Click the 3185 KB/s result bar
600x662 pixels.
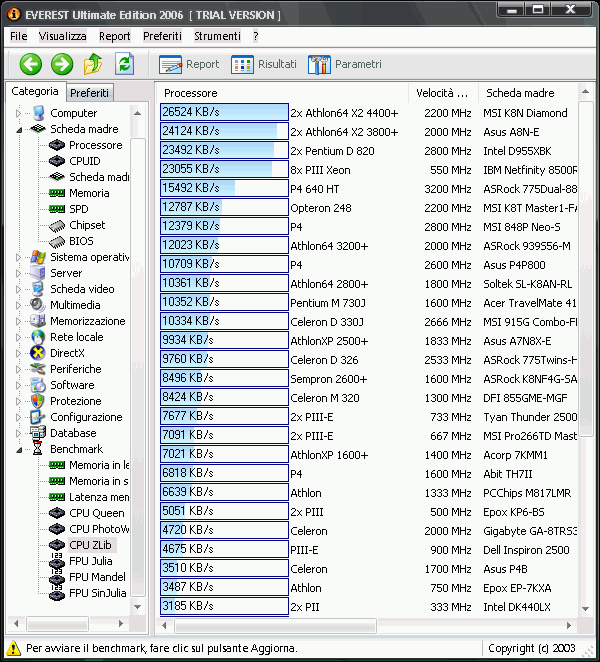224,606
